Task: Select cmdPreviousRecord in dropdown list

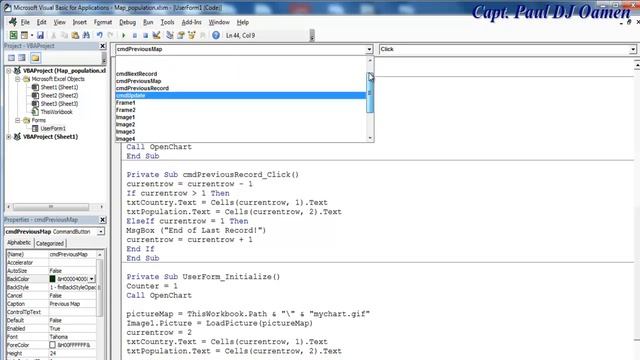Action: coord(241,88)
